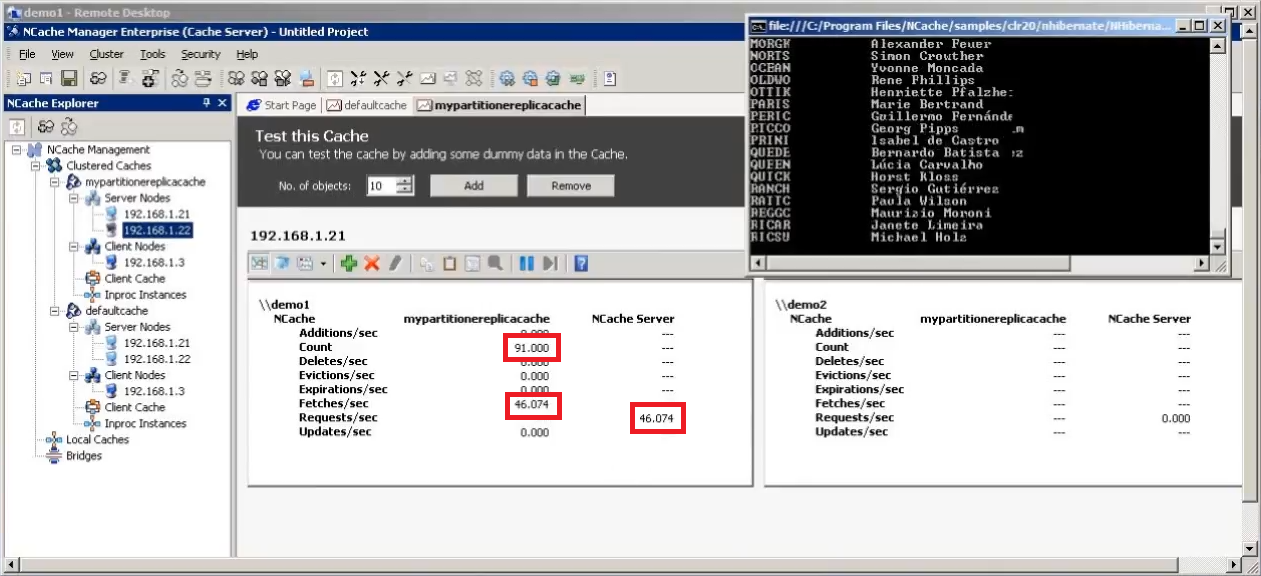Image resolution: width=1261 pixels, height=576 pixels.
Task: Click the Remove button in Test this Cache
Action: pos(571,186)
